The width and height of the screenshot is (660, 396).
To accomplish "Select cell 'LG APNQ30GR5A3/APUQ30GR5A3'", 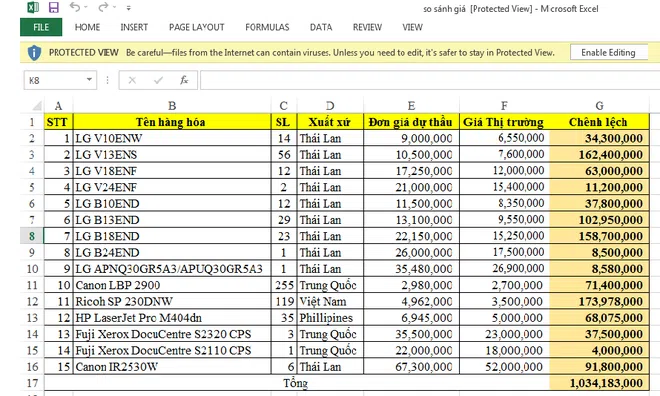I will point(172,268).
